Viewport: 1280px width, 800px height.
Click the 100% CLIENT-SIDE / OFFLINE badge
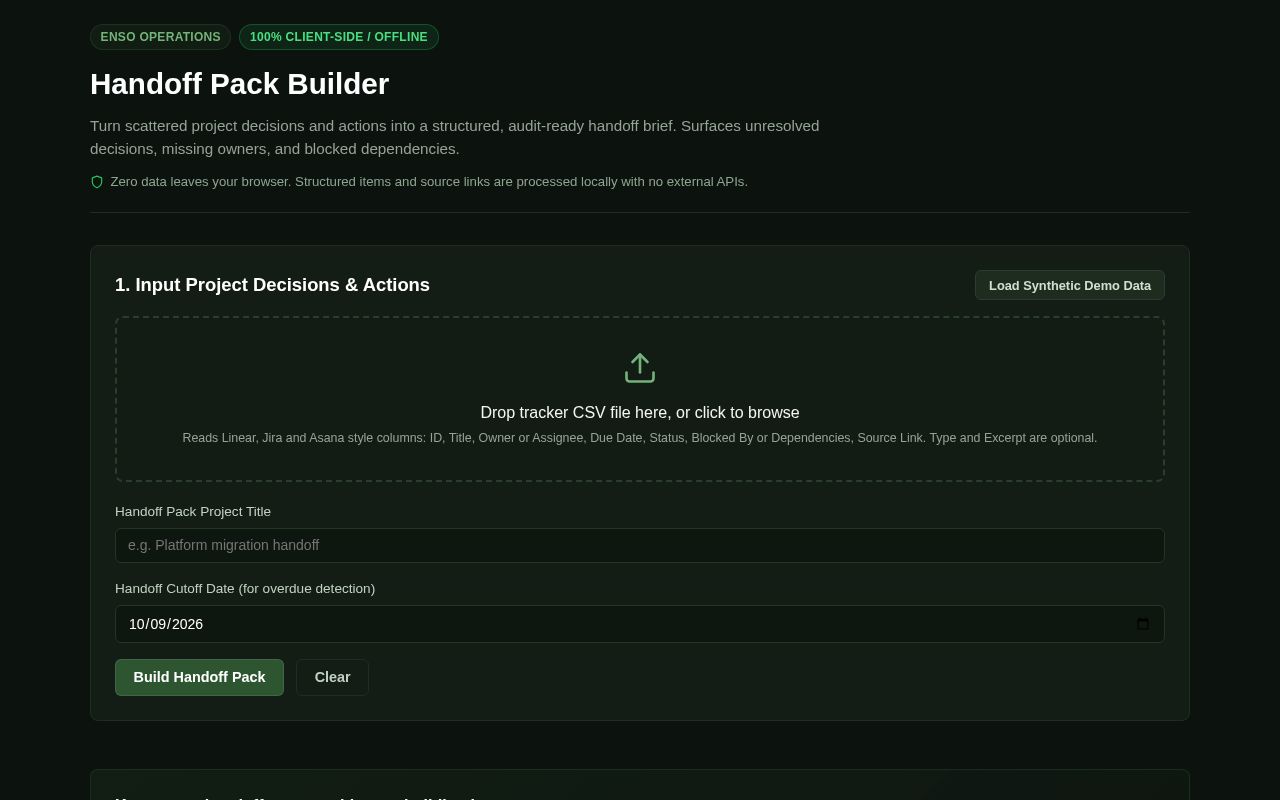pos(339,37)
